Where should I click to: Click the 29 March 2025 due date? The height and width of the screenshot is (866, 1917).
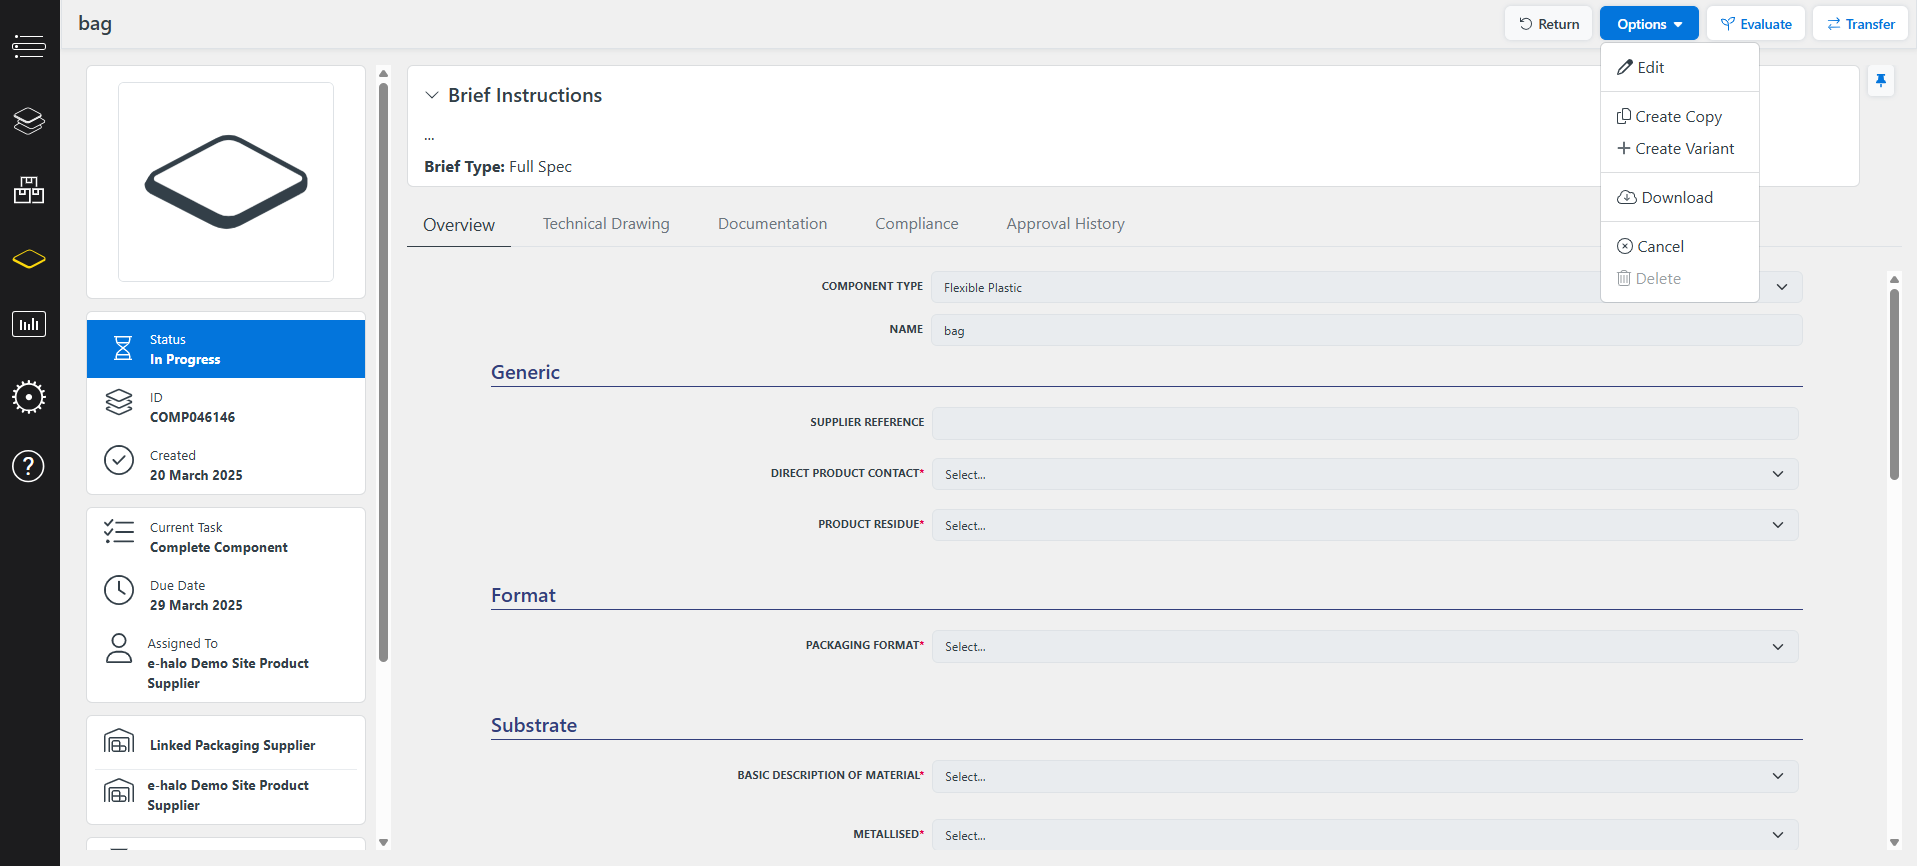coord(196,605)
